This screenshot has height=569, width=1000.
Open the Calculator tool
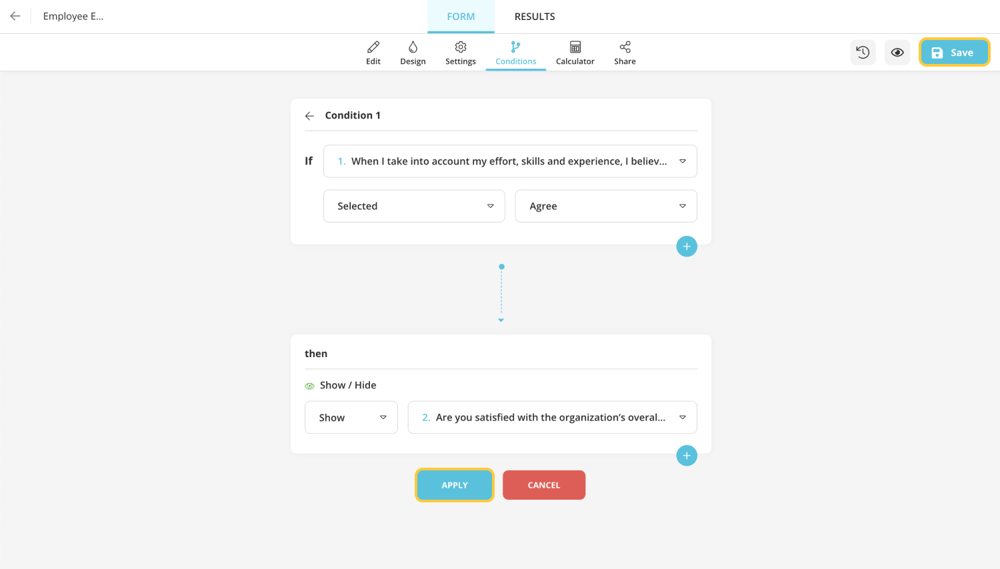(575, 53)
